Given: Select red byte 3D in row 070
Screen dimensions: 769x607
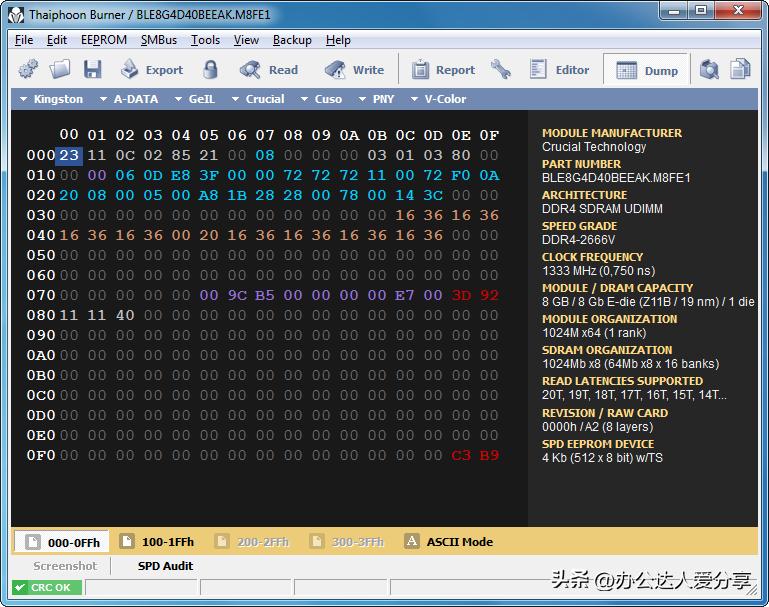Looking at the screenshot, I should click(461, 295).
